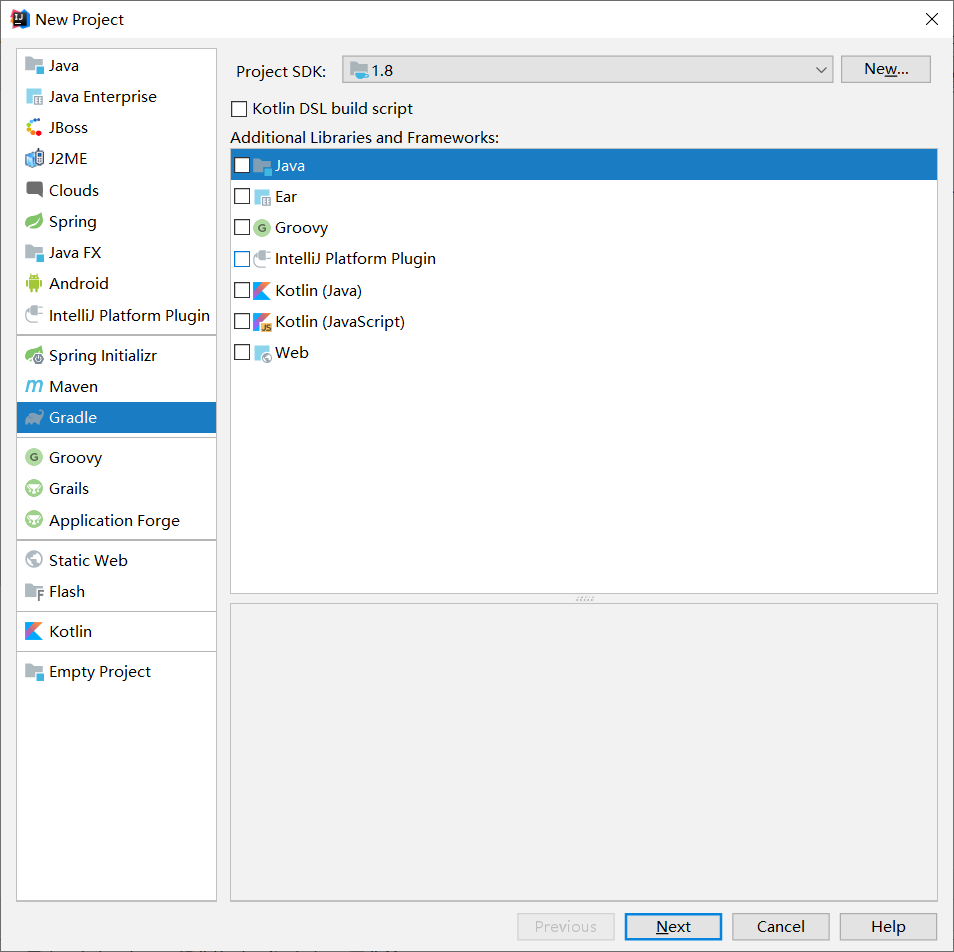Click the Flash label in sidebar
Screen dimensions: 954x952
click(x=67, y=592)
